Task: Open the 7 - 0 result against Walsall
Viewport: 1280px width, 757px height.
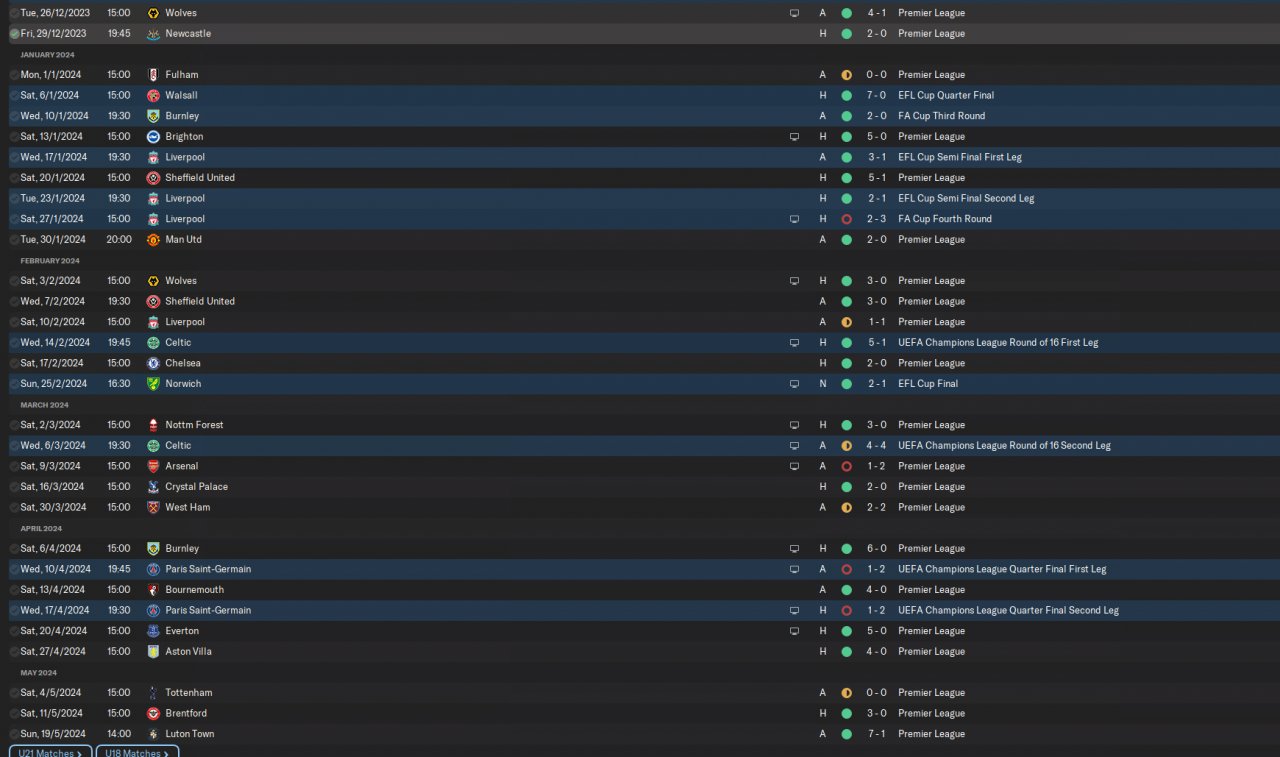Action: click(876, 96)
